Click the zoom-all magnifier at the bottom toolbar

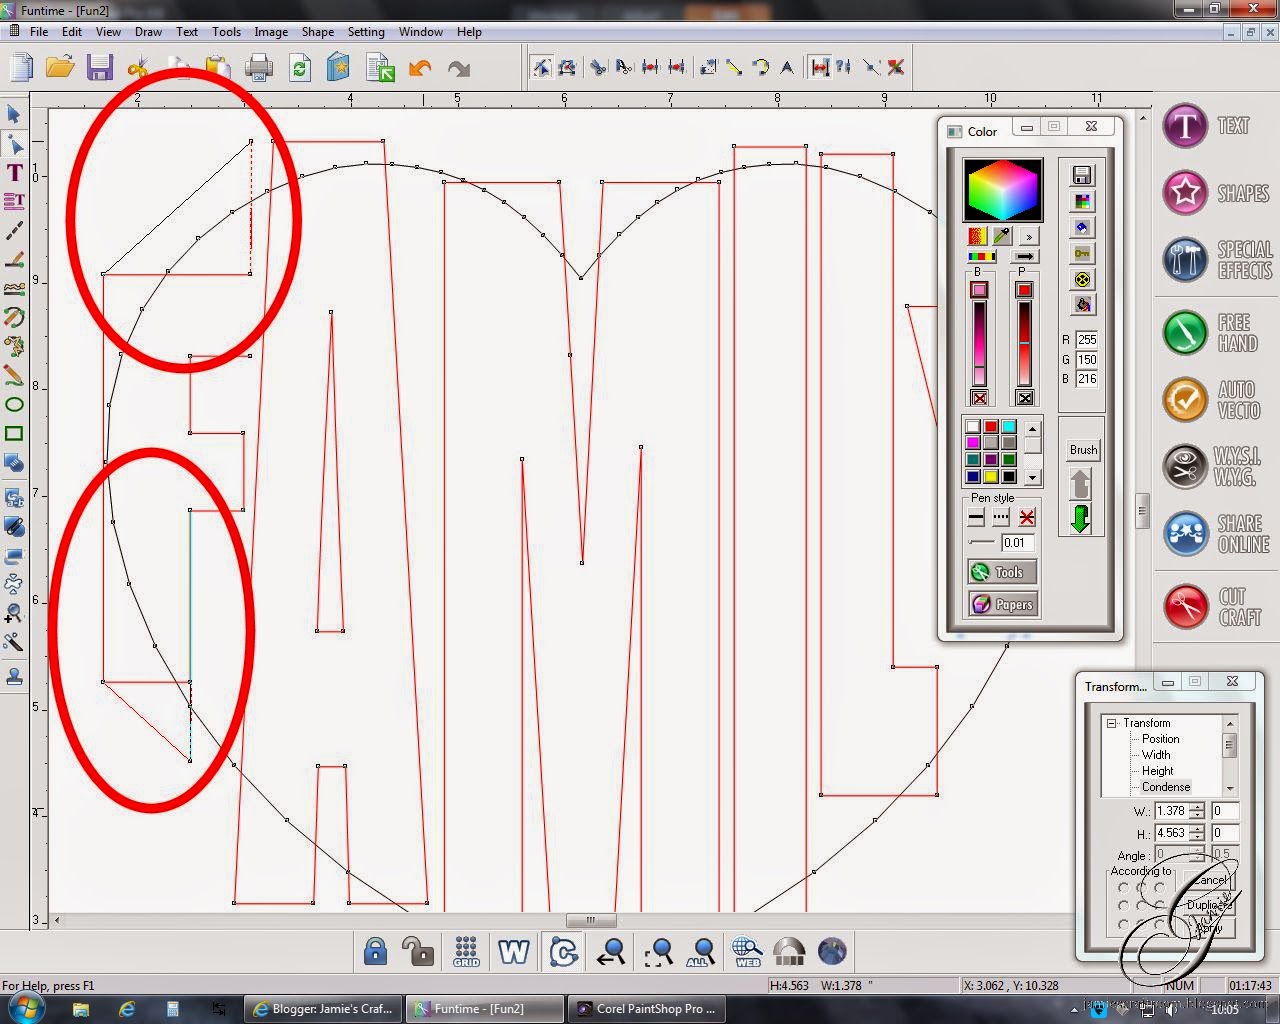click(x=700, y=951)
